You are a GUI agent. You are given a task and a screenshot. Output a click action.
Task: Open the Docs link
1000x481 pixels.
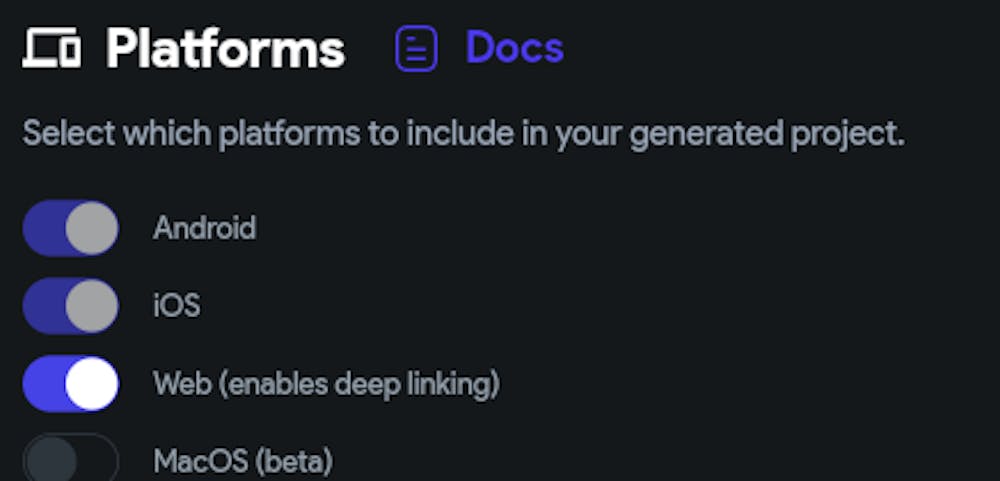pos(514,48)
